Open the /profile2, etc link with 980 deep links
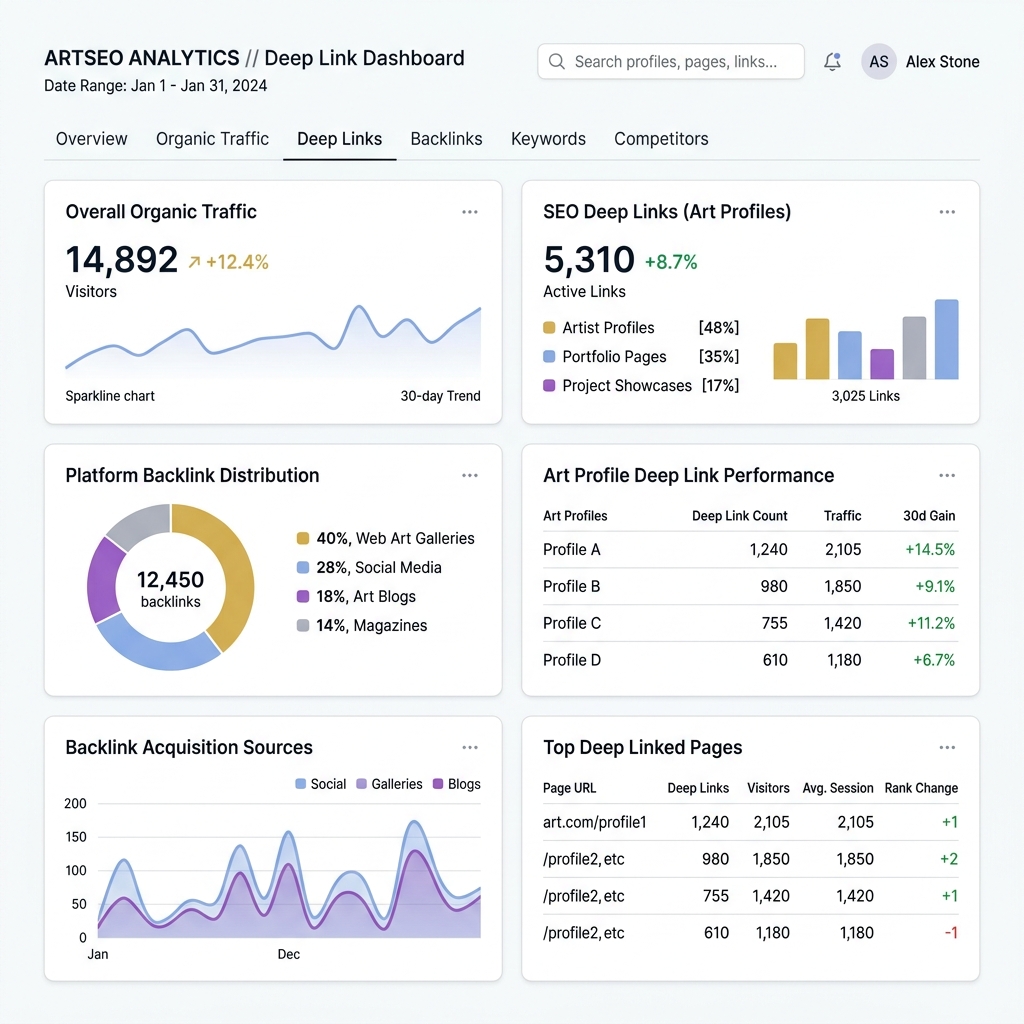 pos(583,859)
